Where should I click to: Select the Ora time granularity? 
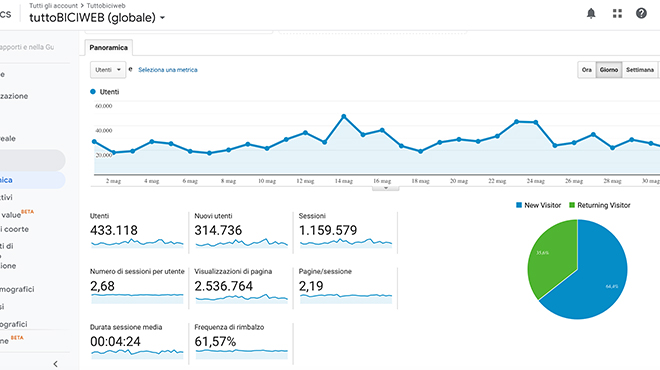coord(587,70)
